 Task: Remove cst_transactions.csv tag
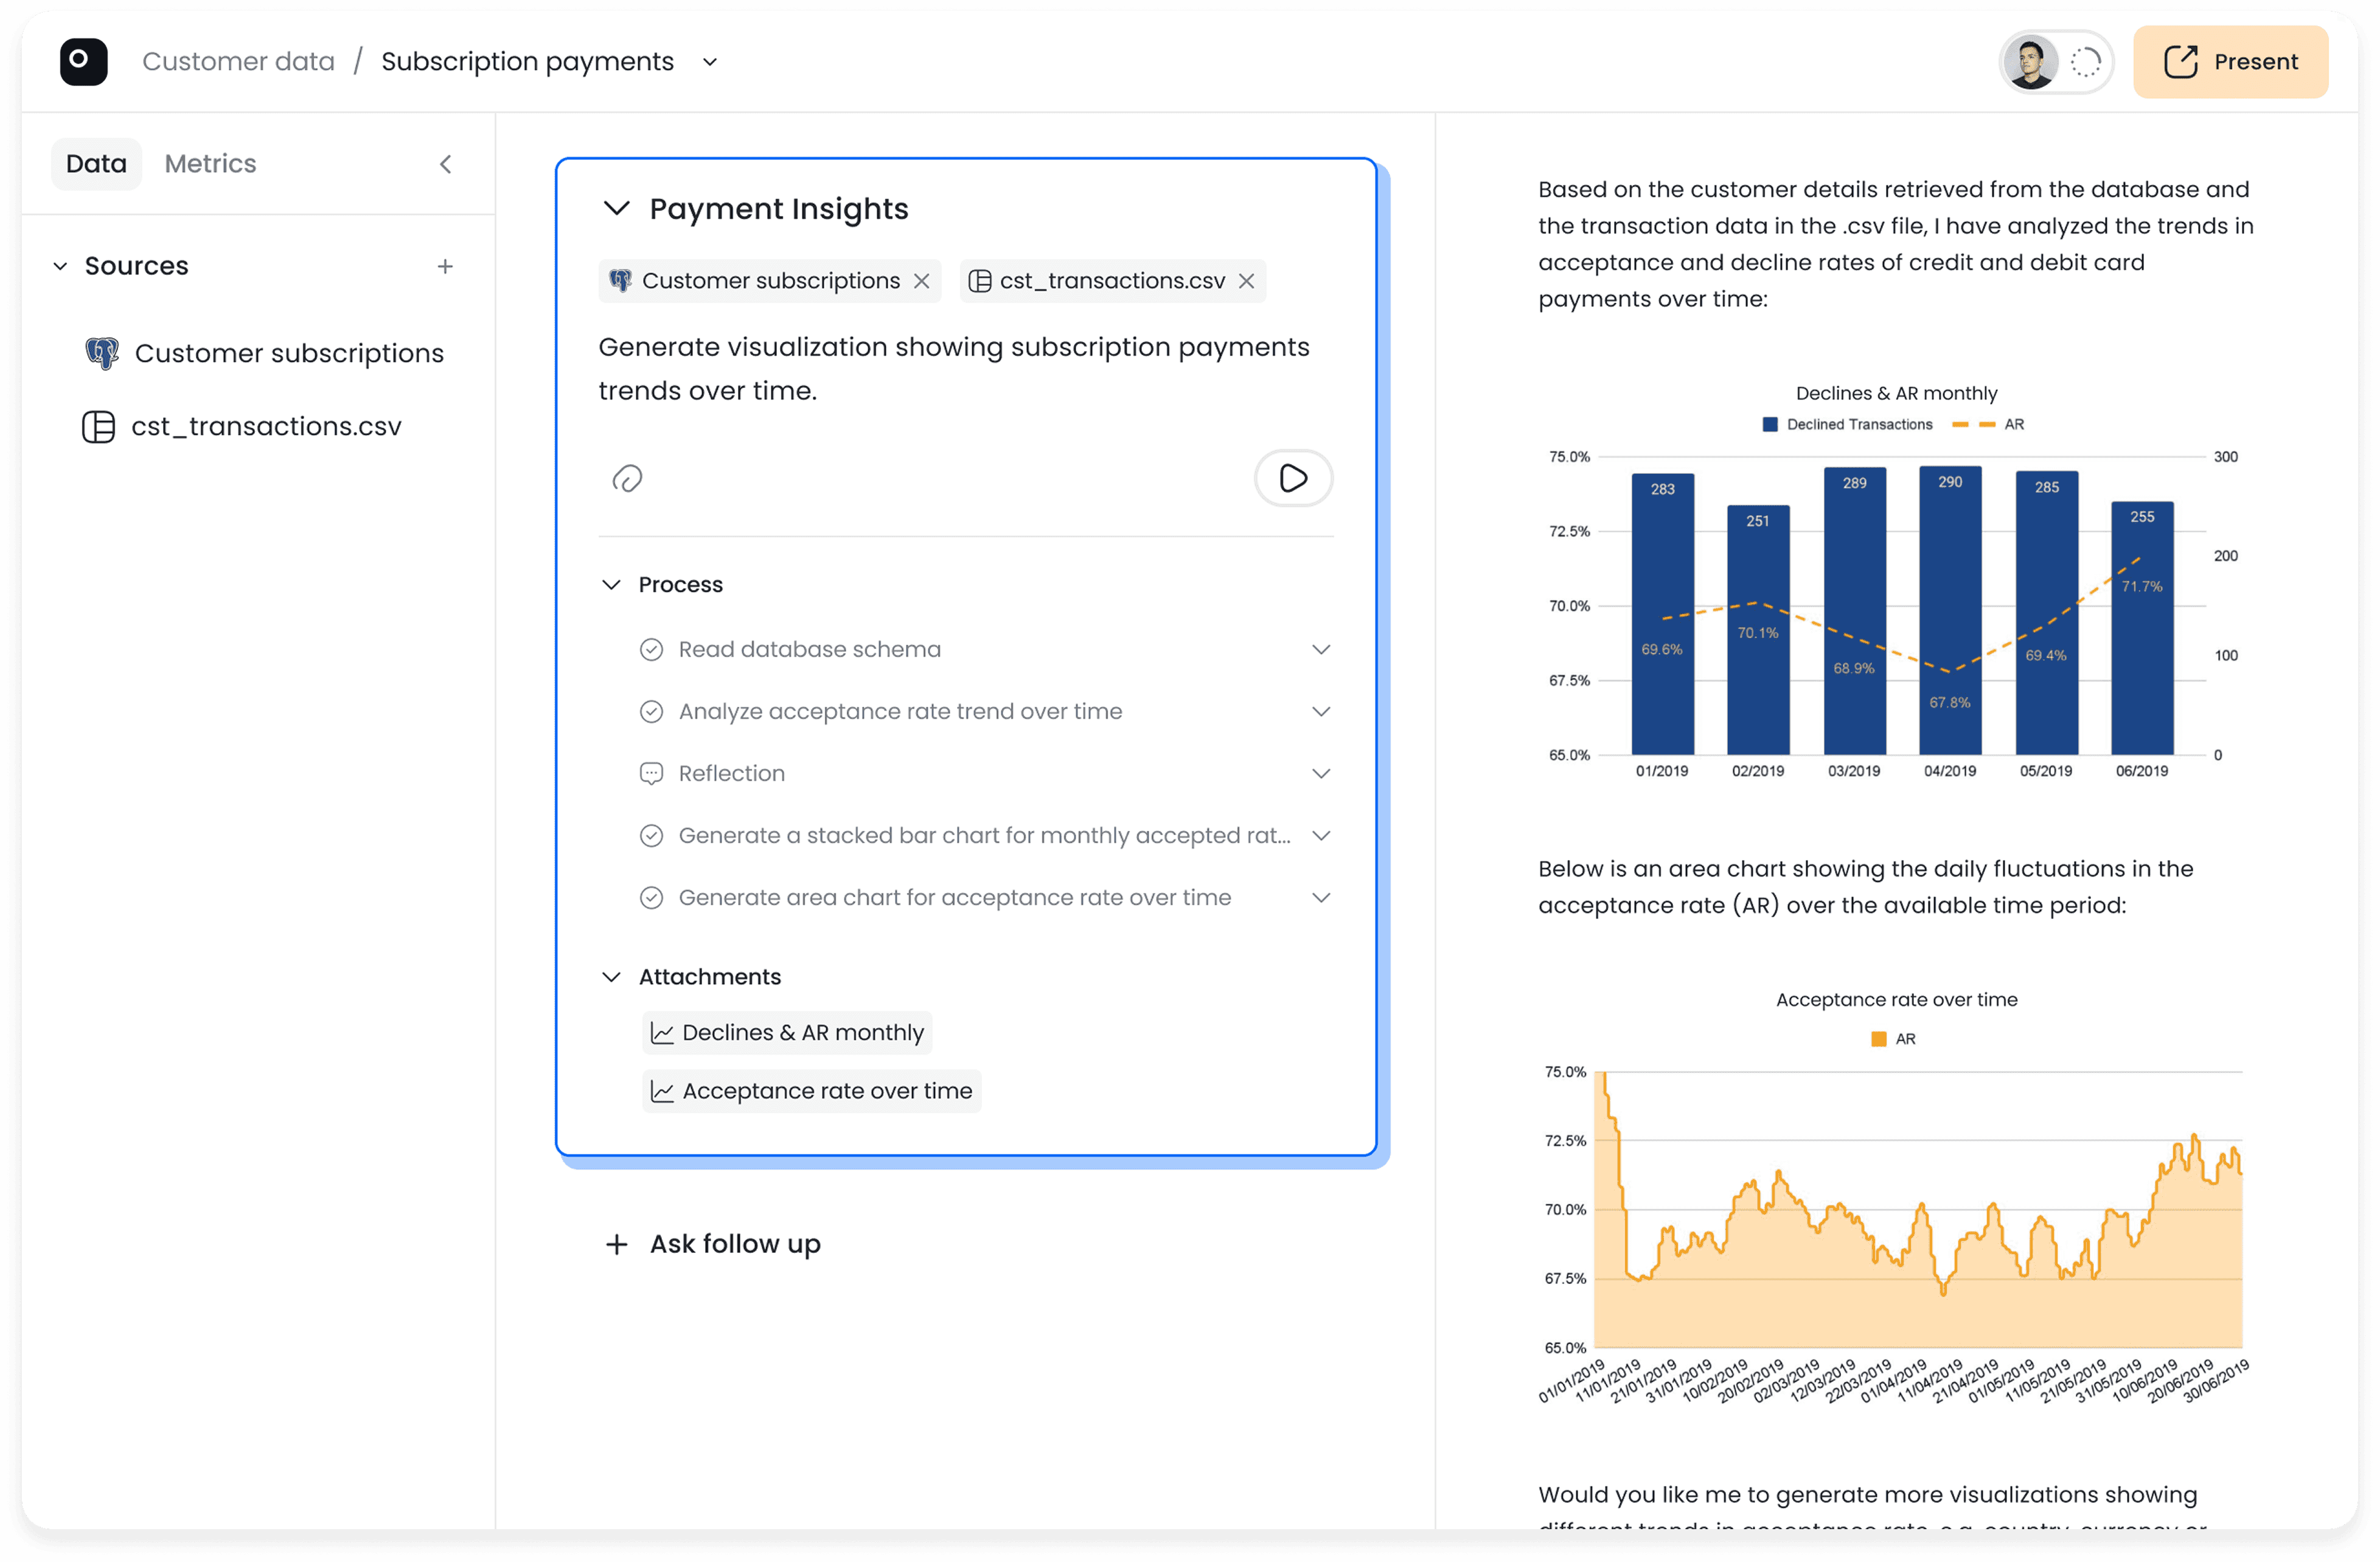coord(1246,281)
